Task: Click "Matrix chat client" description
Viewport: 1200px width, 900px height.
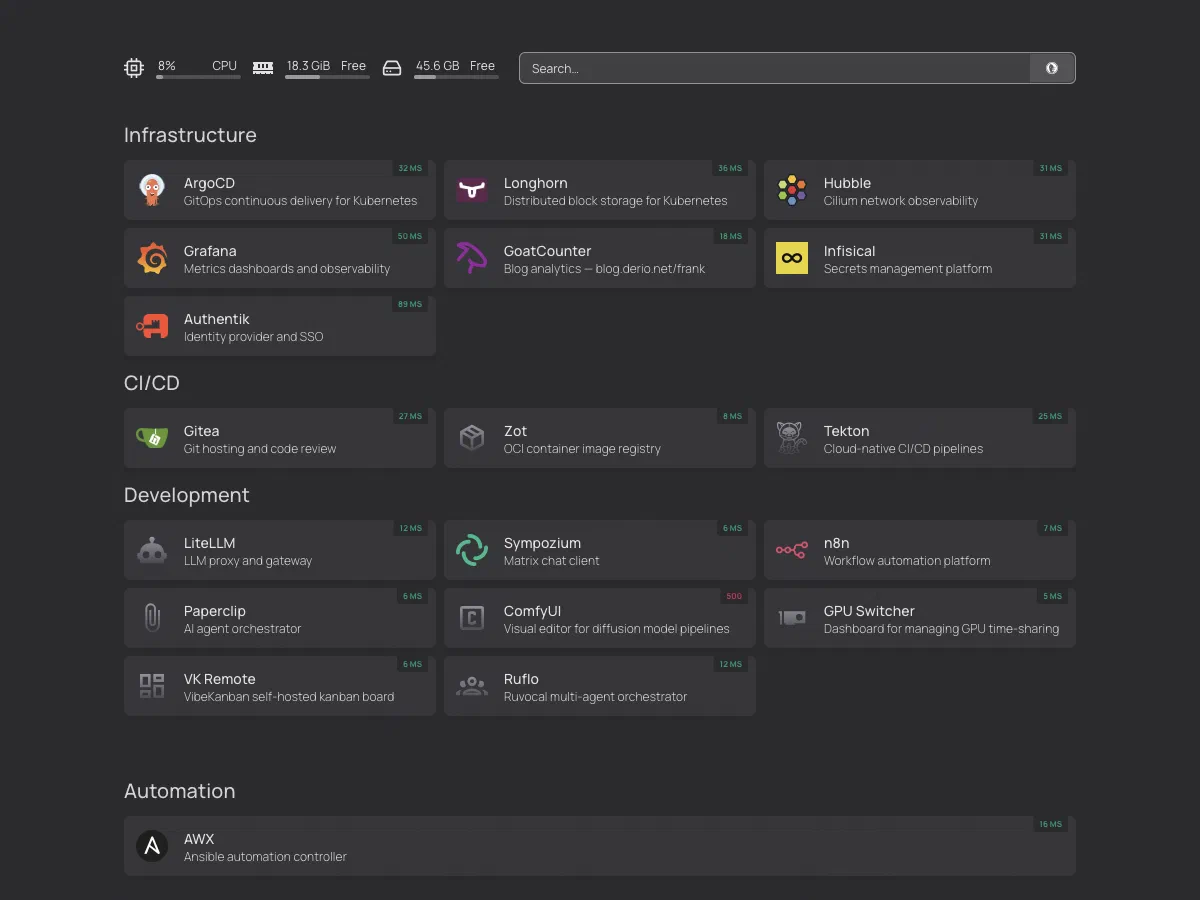Action: (552, 561)
